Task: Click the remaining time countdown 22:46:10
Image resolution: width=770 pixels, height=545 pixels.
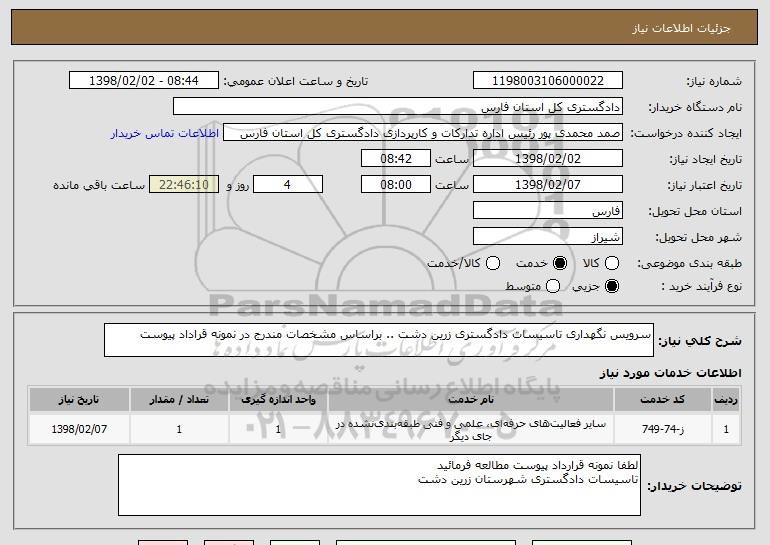Action: pyautogui.click(x=184, y=185)
